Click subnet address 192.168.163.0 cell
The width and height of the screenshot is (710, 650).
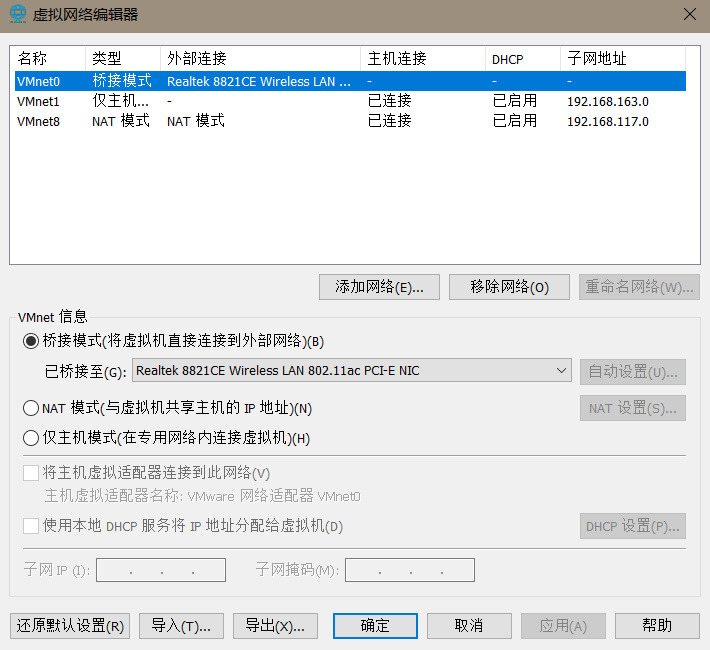pos(608,101)
